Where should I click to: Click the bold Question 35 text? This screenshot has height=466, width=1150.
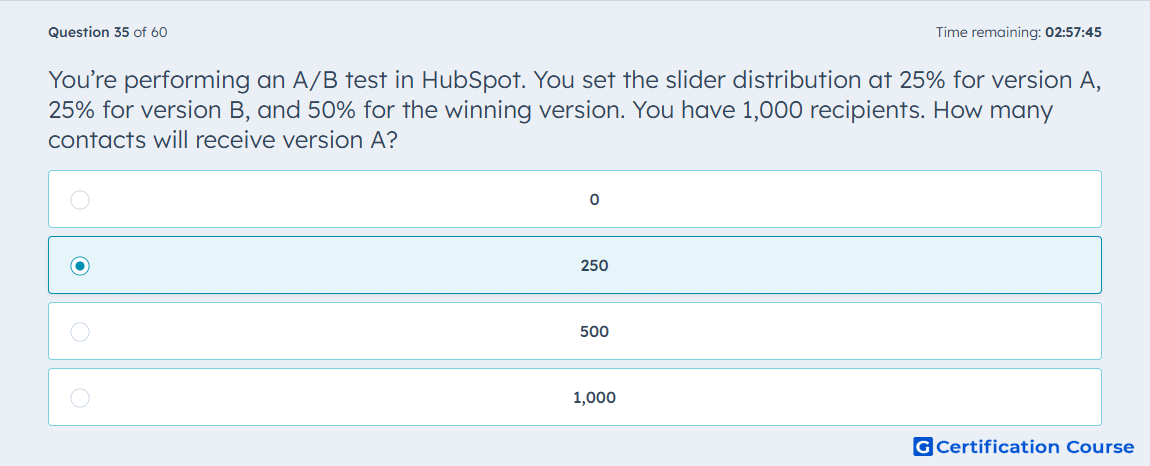89,32
